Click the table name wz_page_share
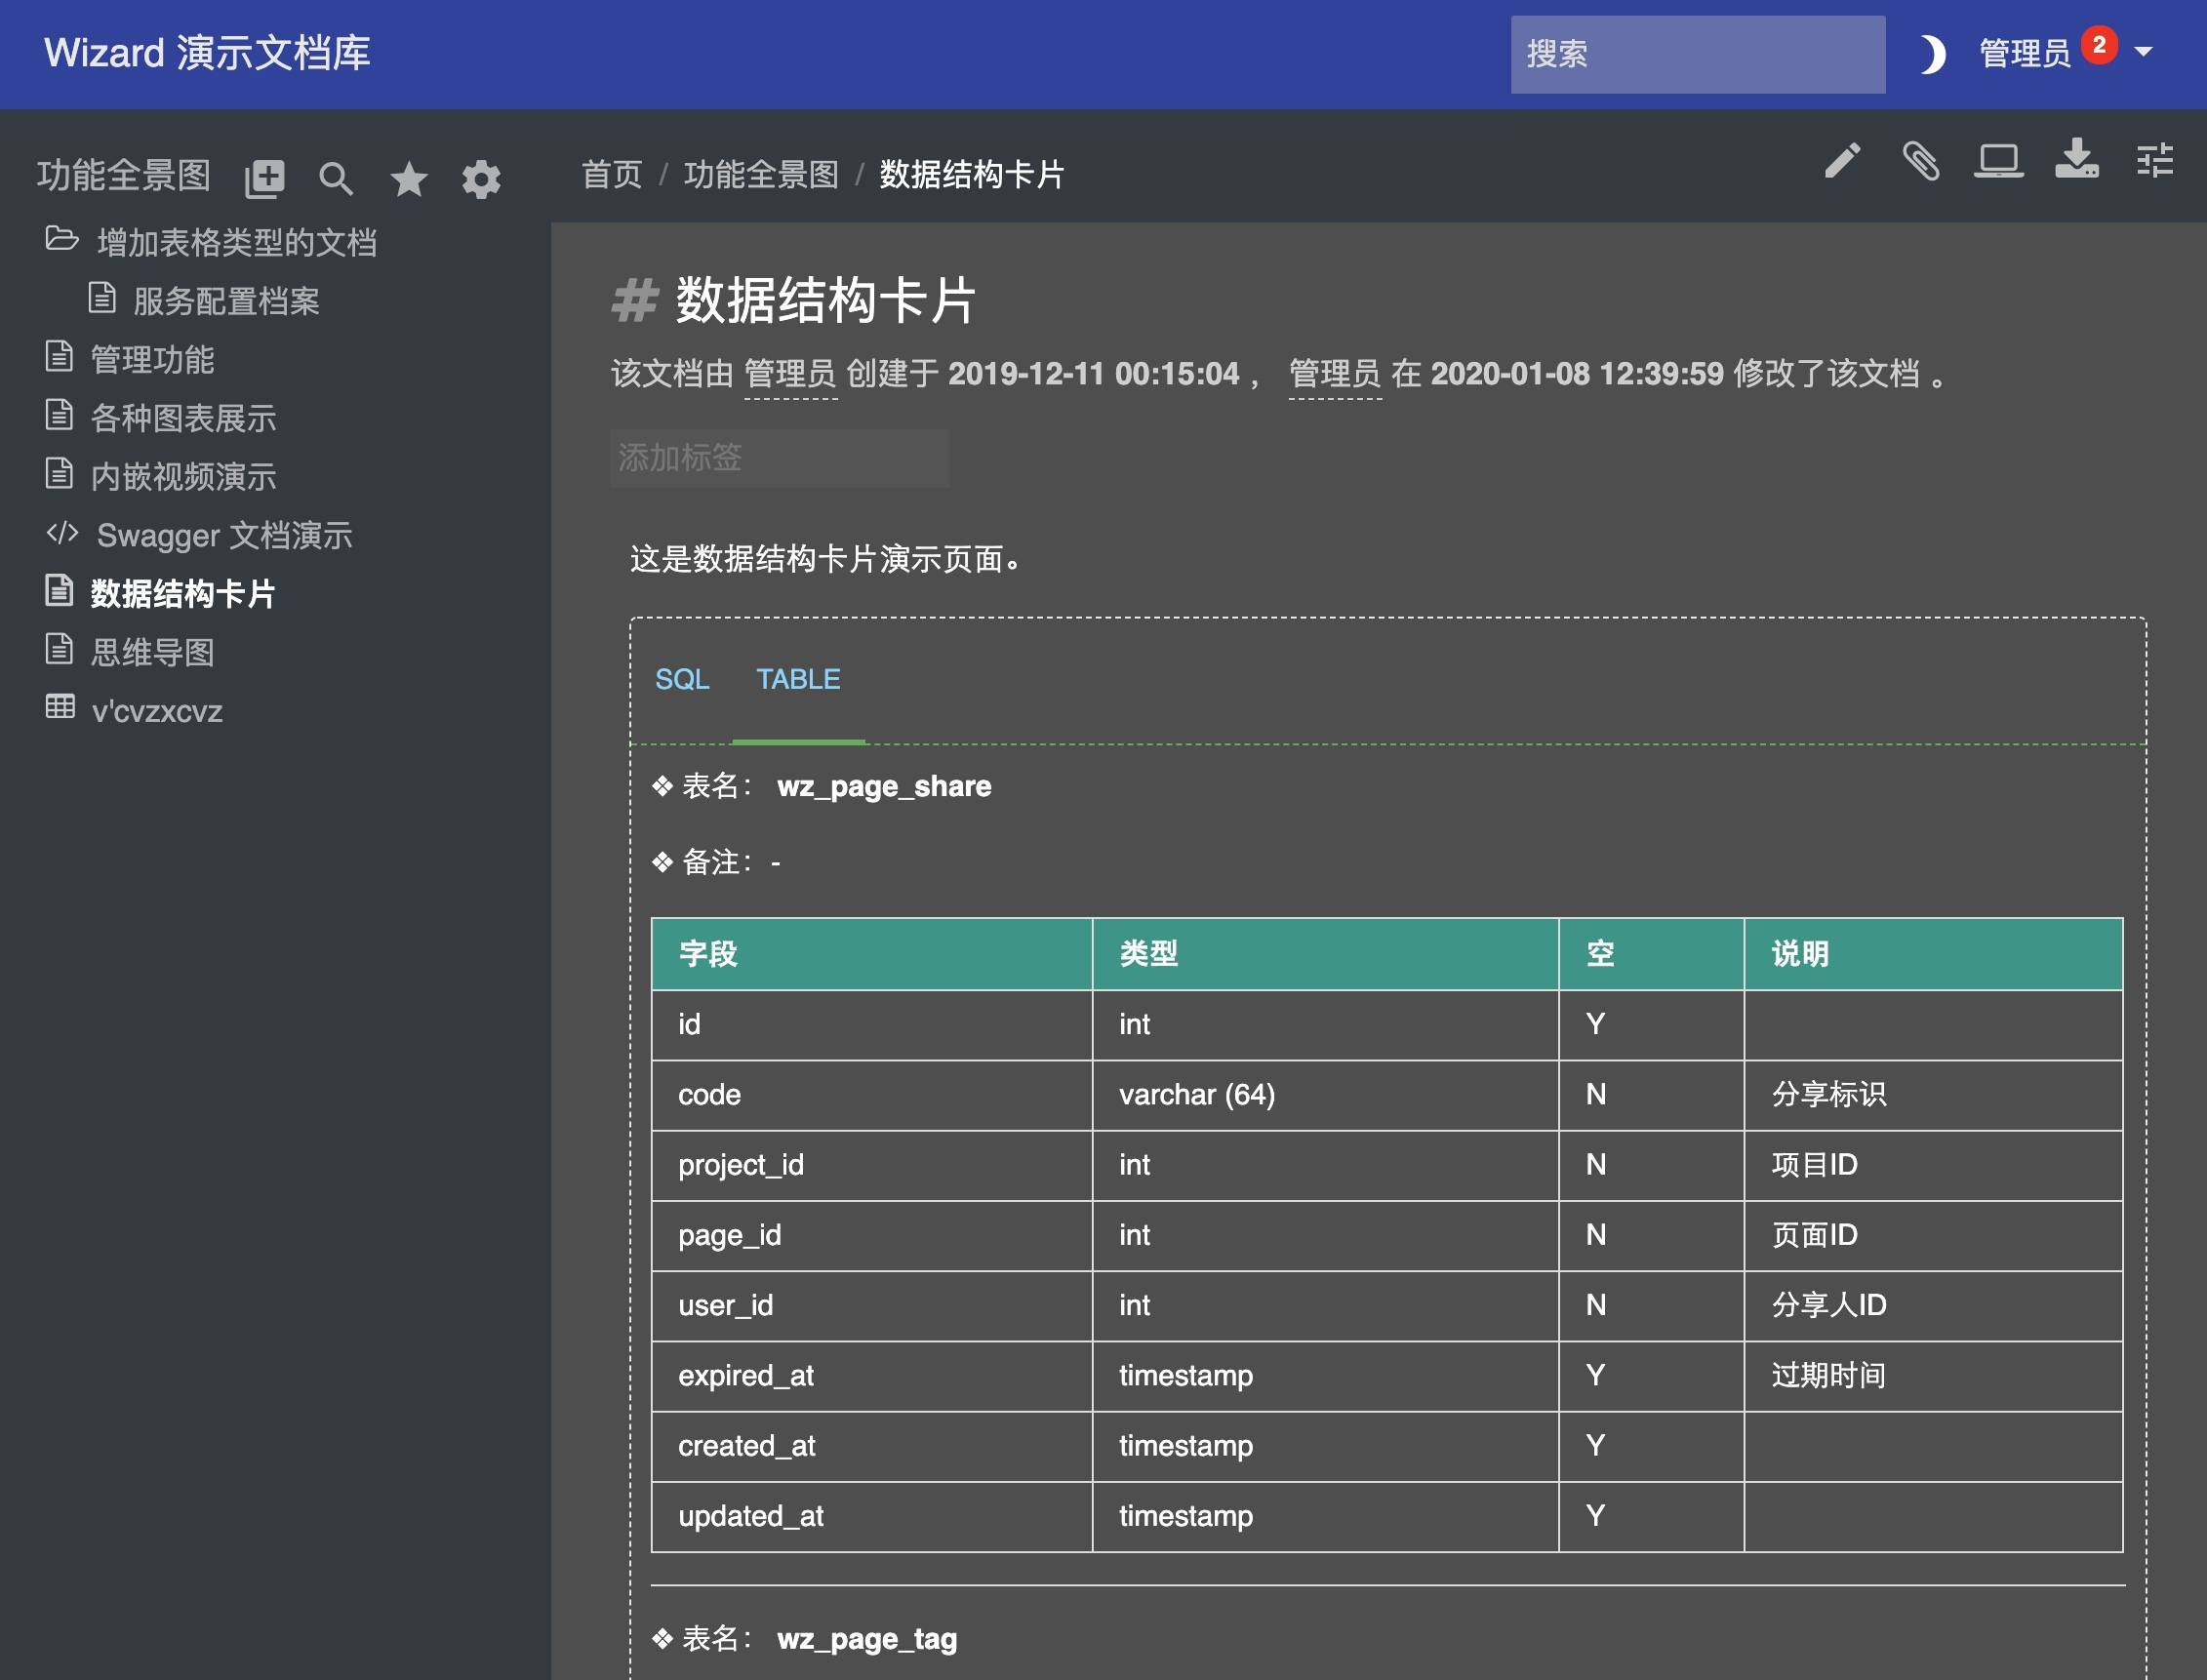 [884, 786]
